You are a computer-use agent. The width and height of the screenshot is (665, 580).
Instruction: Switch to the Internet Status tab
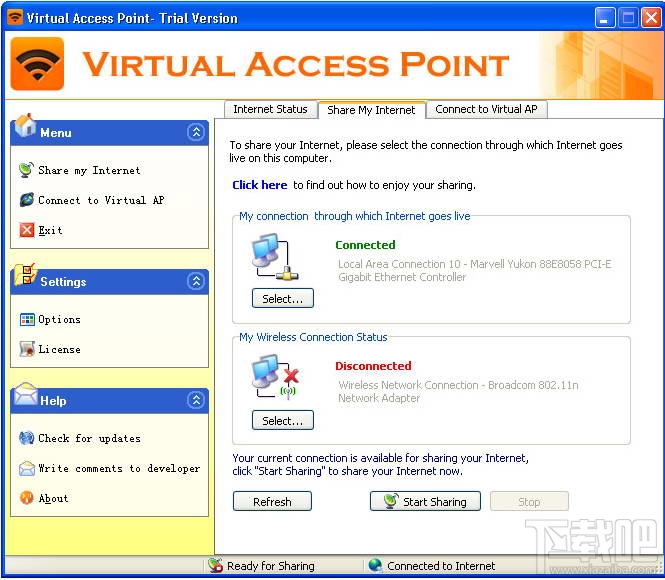click(271, 109)
